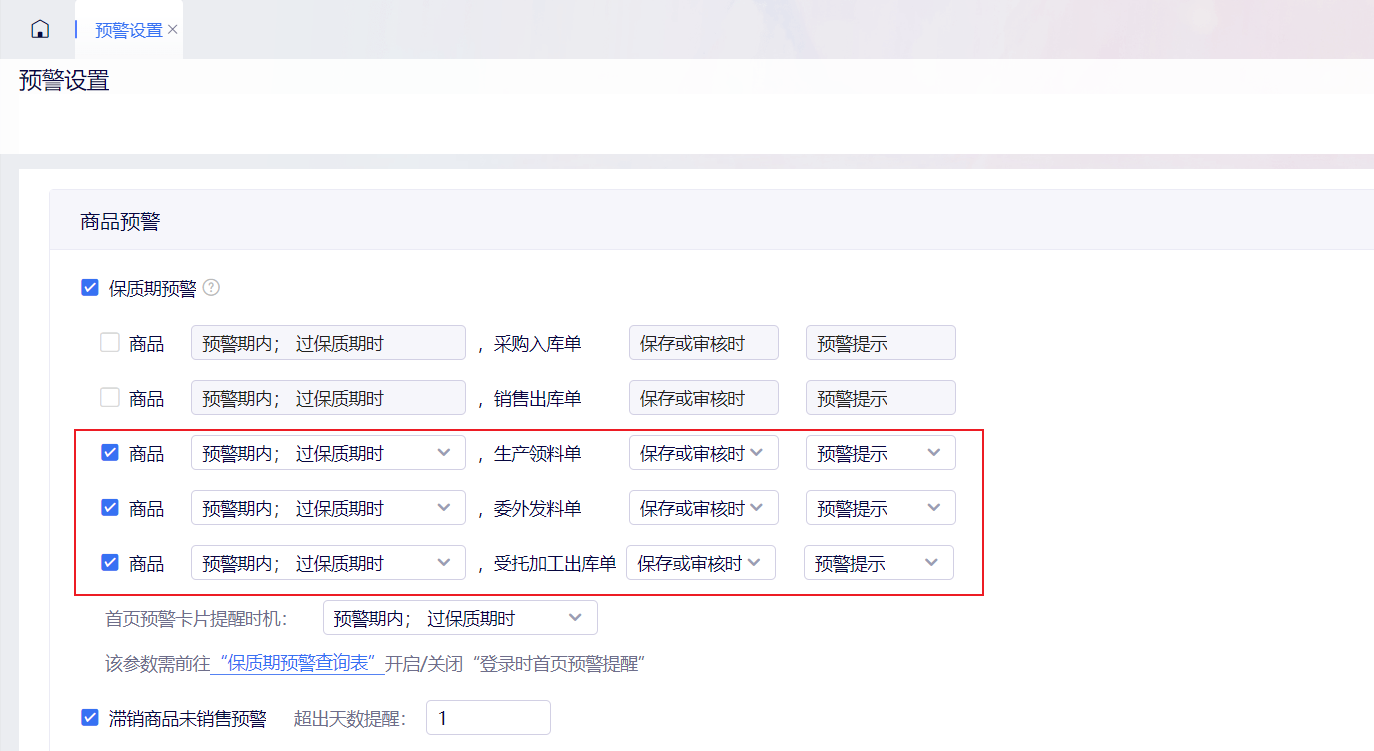Click the 销售出库单 label
This screenshot has width=1374, height=751.
pyautogui.click(x=538, y=399)
